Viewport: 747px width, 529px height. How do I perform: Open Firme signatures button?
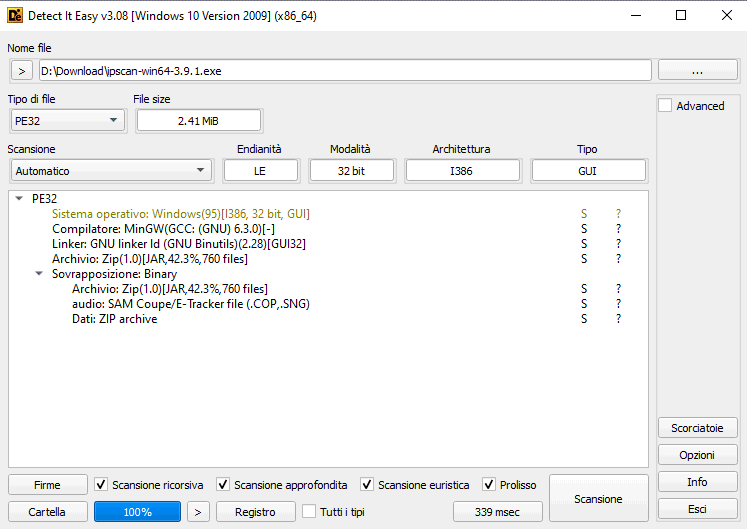point(48,485)
